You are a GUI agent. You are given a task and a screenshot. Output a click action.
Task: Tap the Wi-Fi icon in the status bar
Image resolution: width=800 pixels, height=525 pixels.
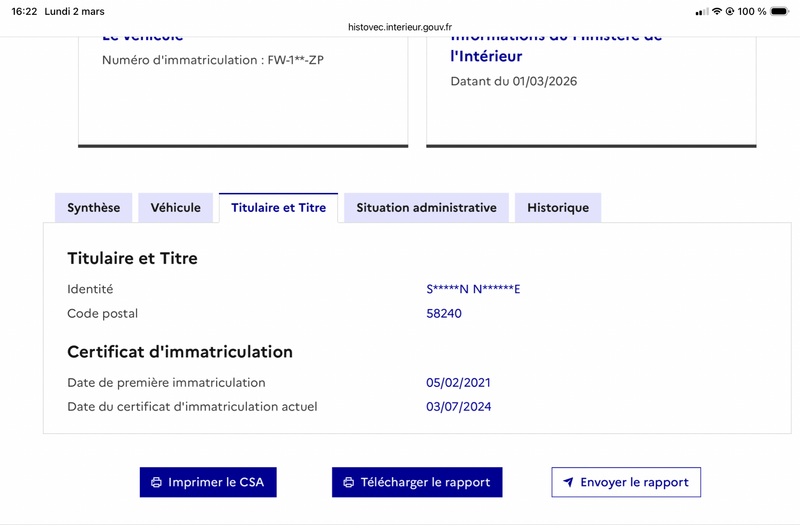717,11
